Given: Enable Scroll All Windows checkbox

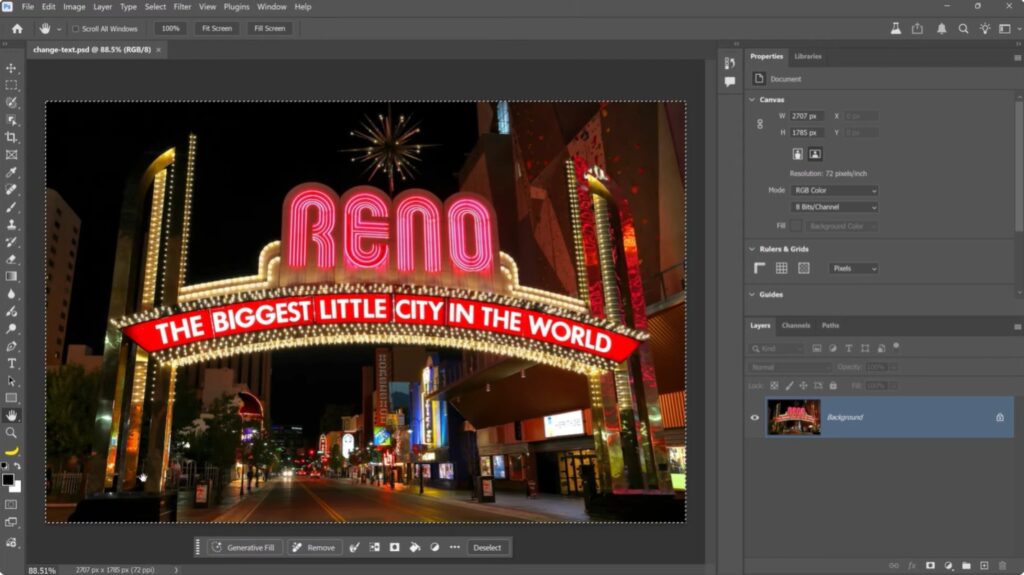Looking at the screenshot, I should 75,29.
